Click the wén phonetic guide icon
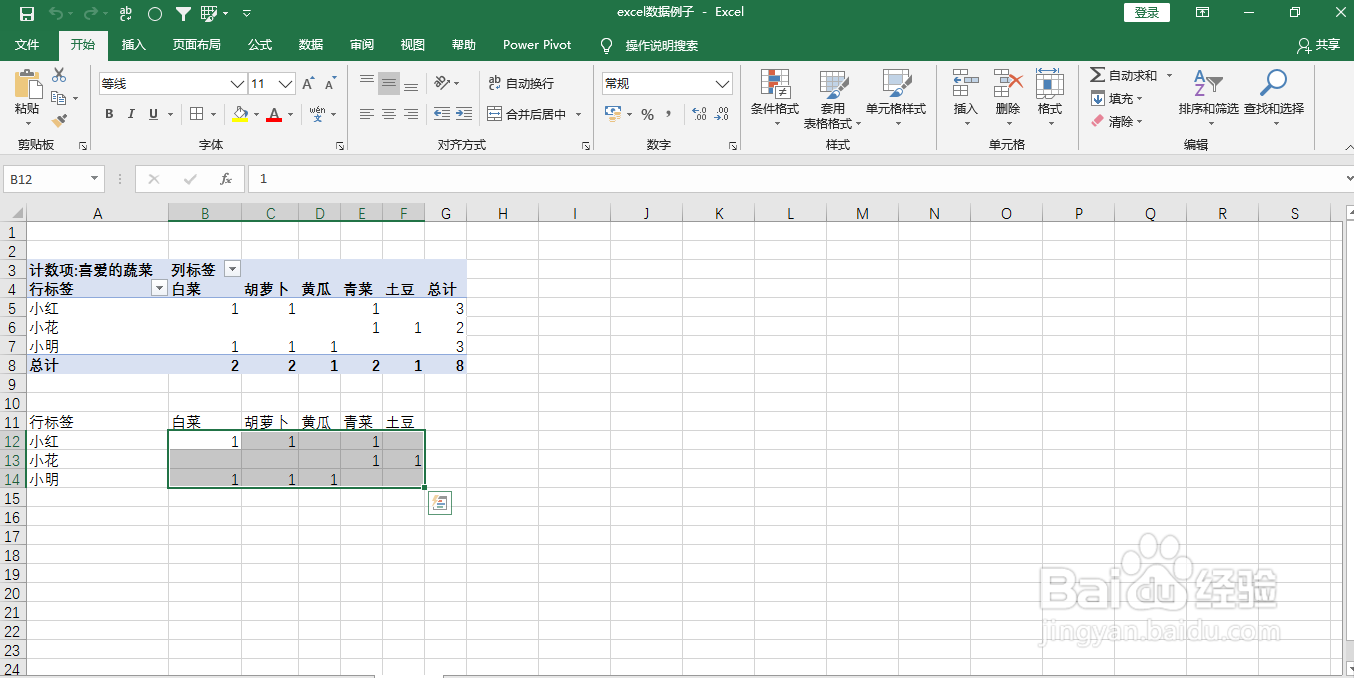The height and width of the screenshot is (678, 1354). 317,114
